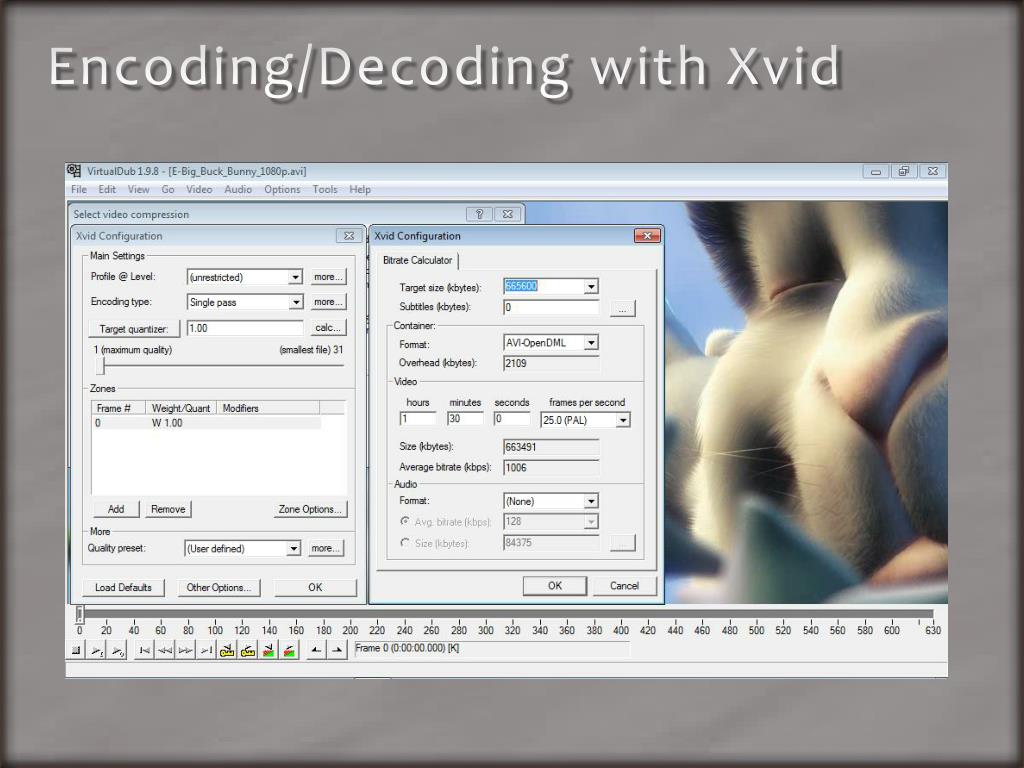Click the Play input video icon

pos(97,650)
